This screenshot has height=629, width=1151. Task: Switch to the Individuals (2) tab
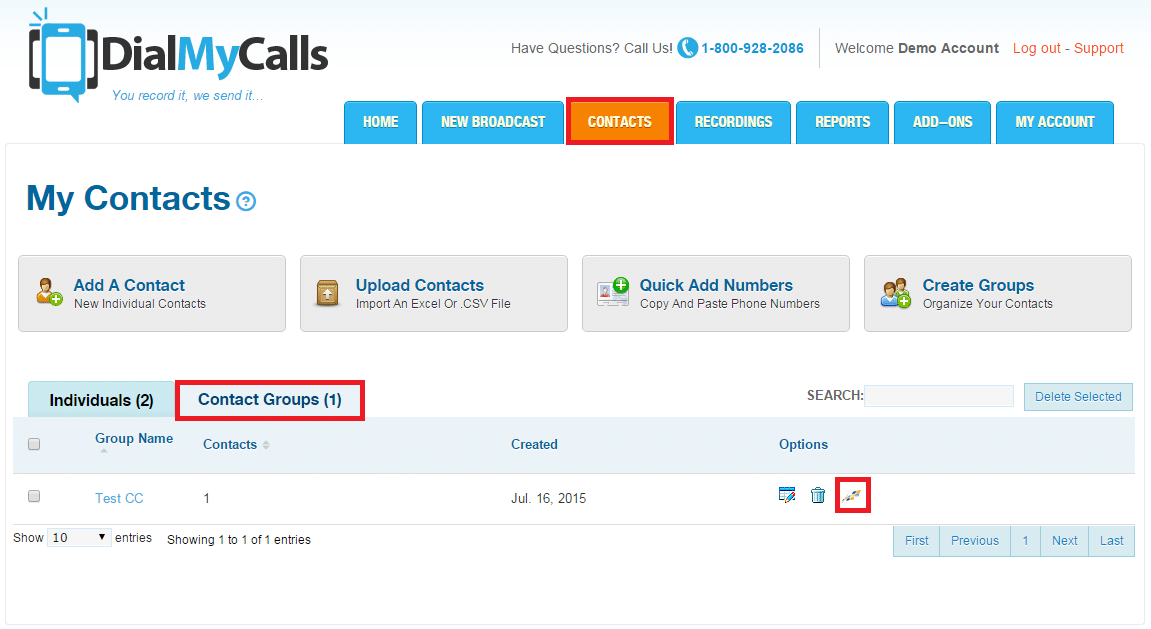click(x=101, y=400)
